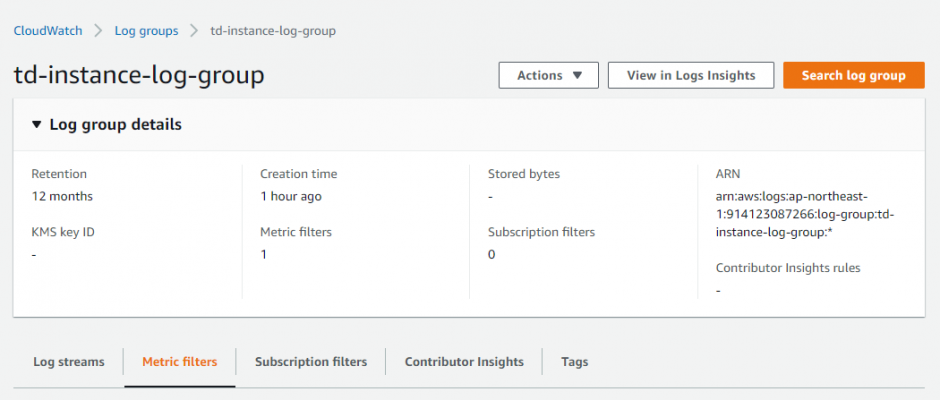Open the Actions dropdown menu
Screen dimensions: 940x400
tap(548, 75)
